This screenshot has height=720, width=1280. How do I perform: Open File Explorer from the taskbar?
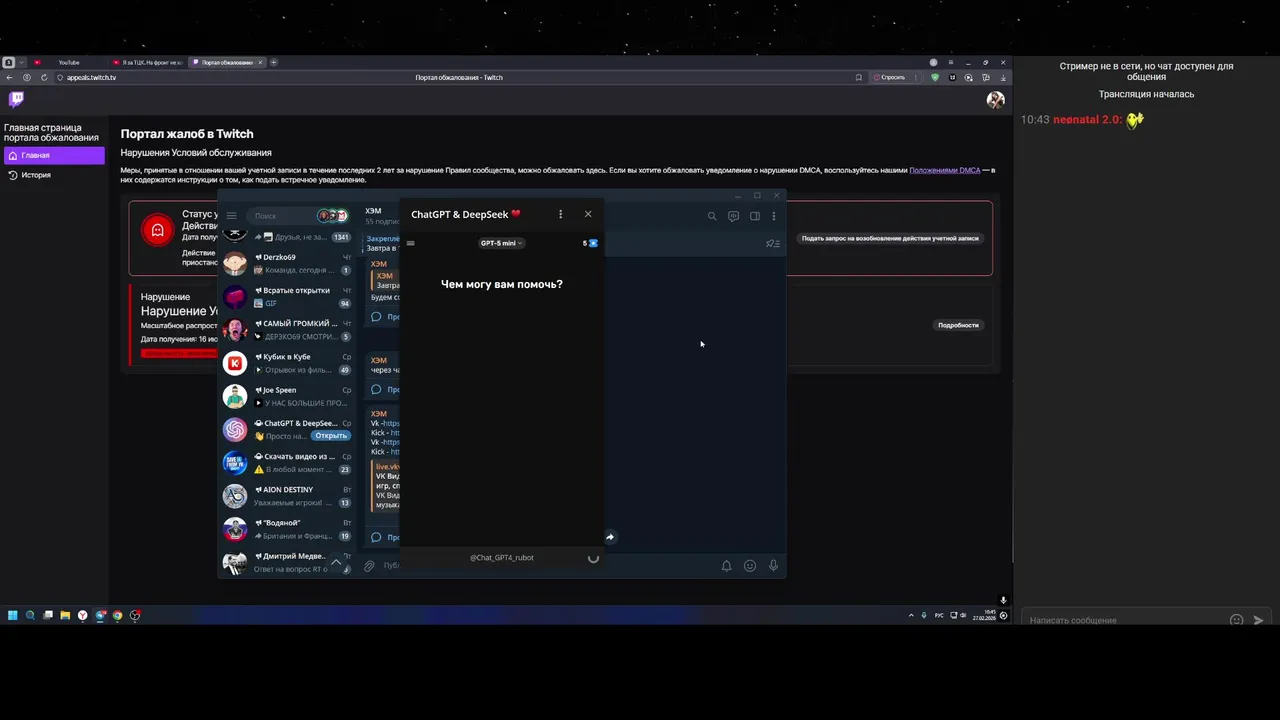click(x=65, y=615)
